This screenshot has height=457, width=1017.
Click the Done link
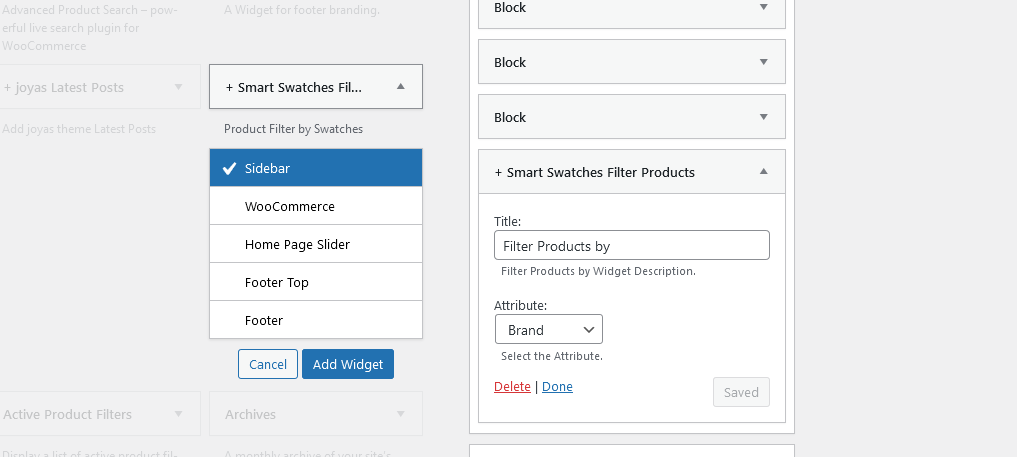(x=557, y=386)
